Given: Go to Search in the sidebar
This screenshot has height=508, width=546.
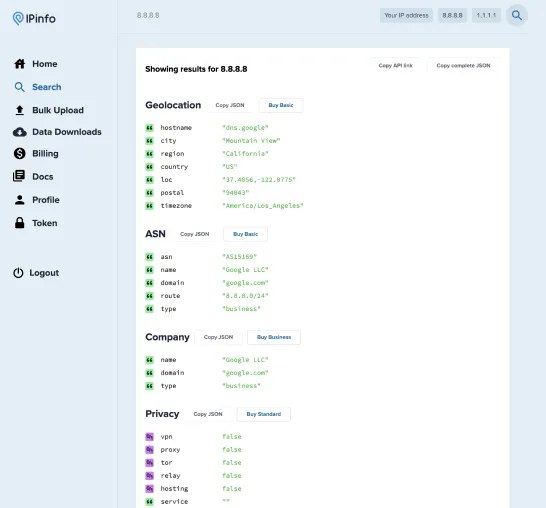Looking at the screenshot, I should click(x=38, y=87).
